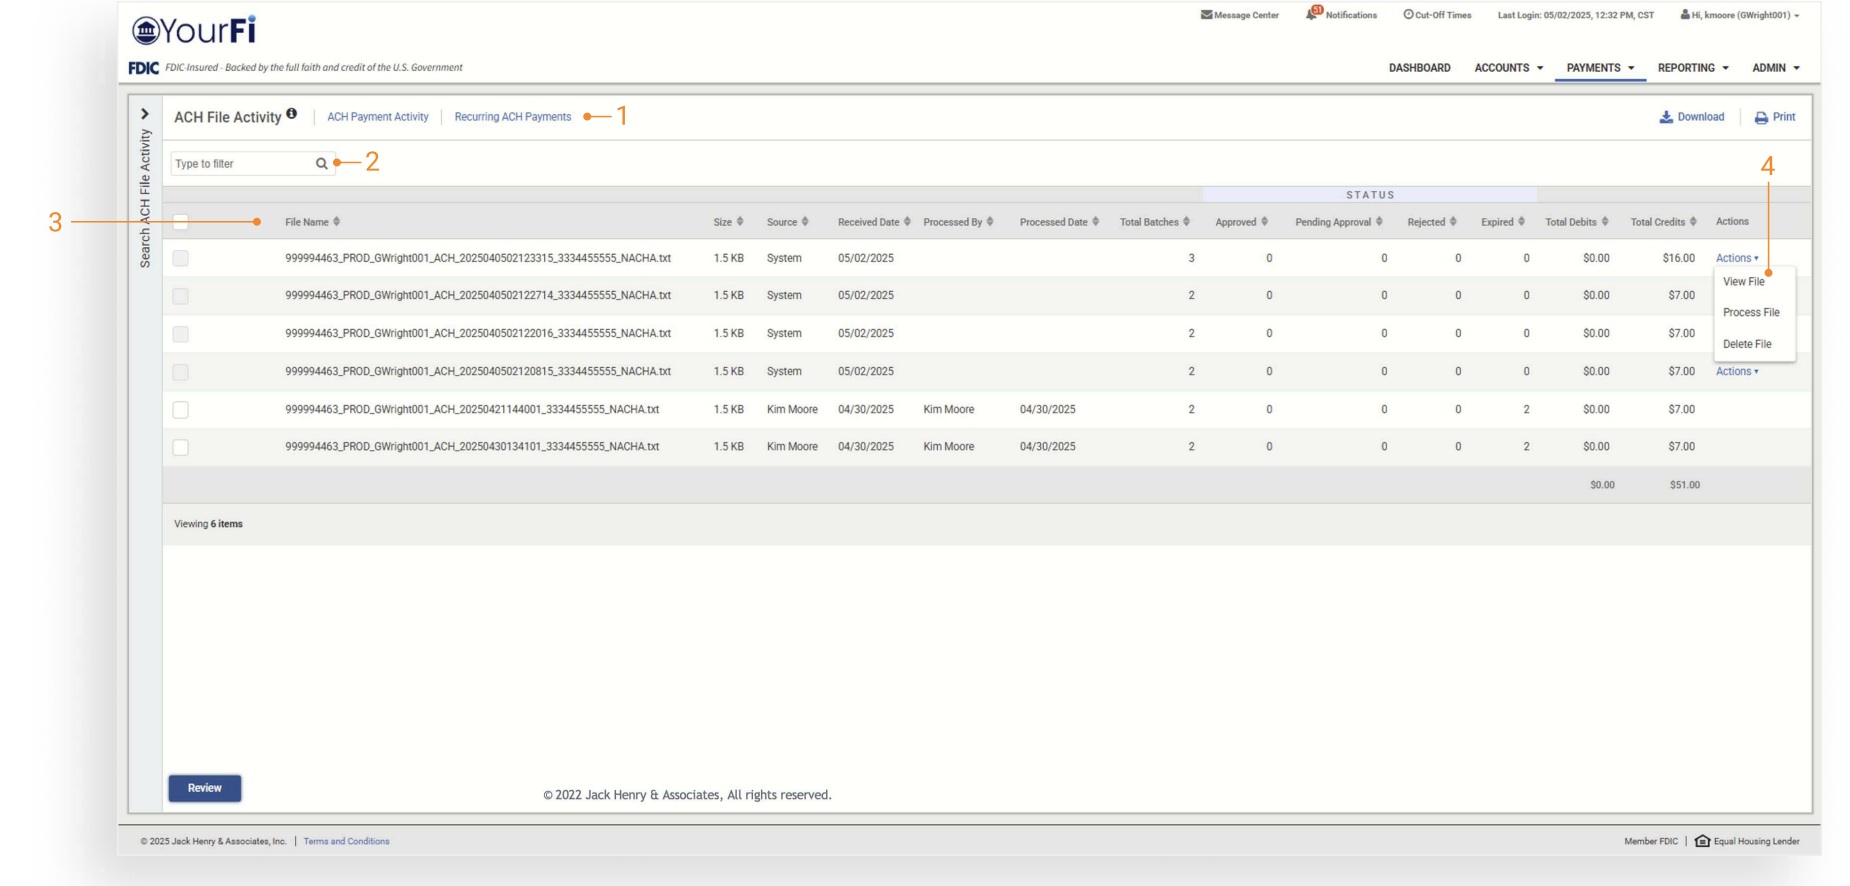The image size is (1850, 886).
Task: Click the filter search magnifier icon
Action: 322,164
